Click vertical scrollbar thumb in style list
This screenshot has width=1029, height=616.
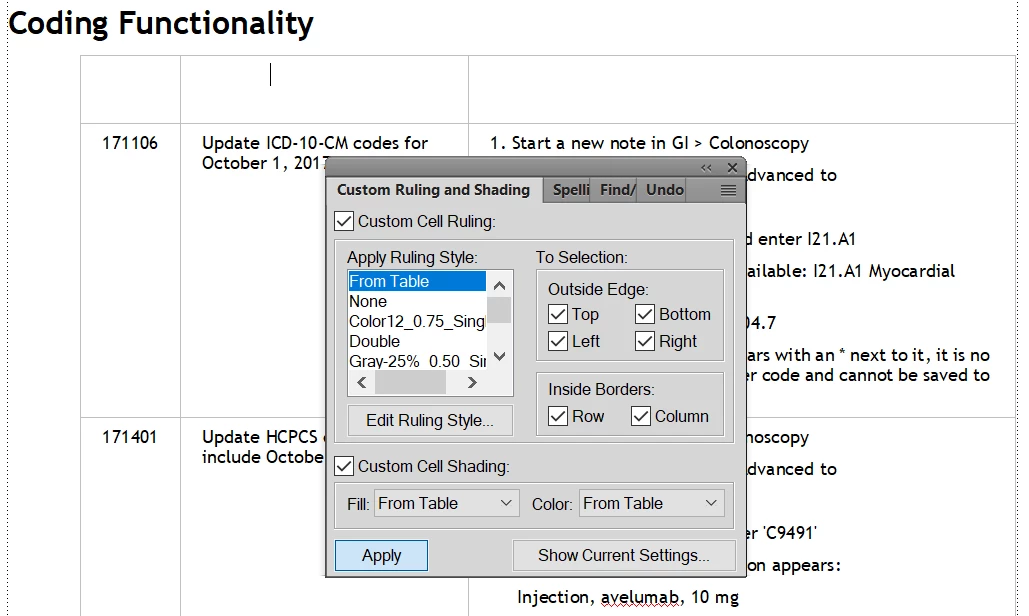499,310
